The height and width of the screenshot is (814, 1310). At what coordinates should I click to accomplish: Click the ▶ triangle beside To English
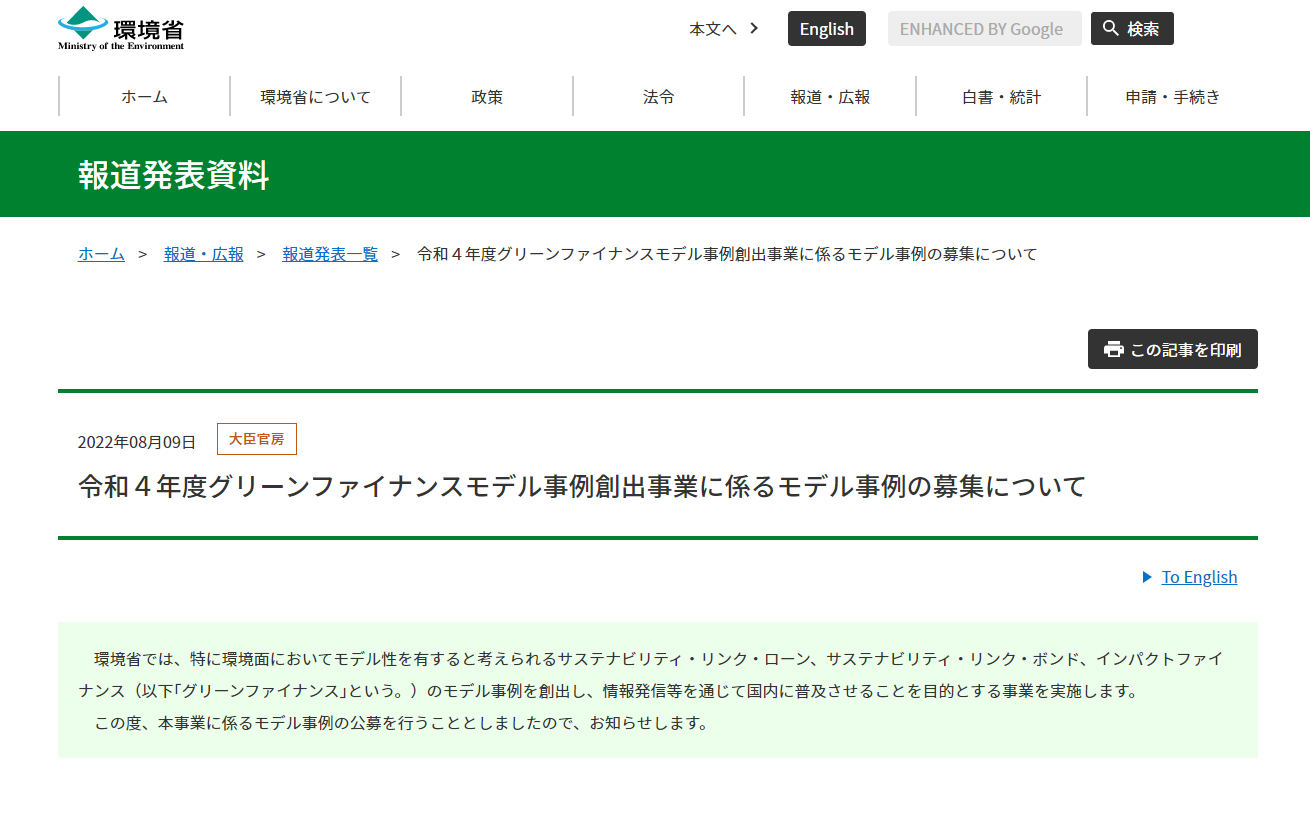pyautogui.click(x=1146, y=577)
